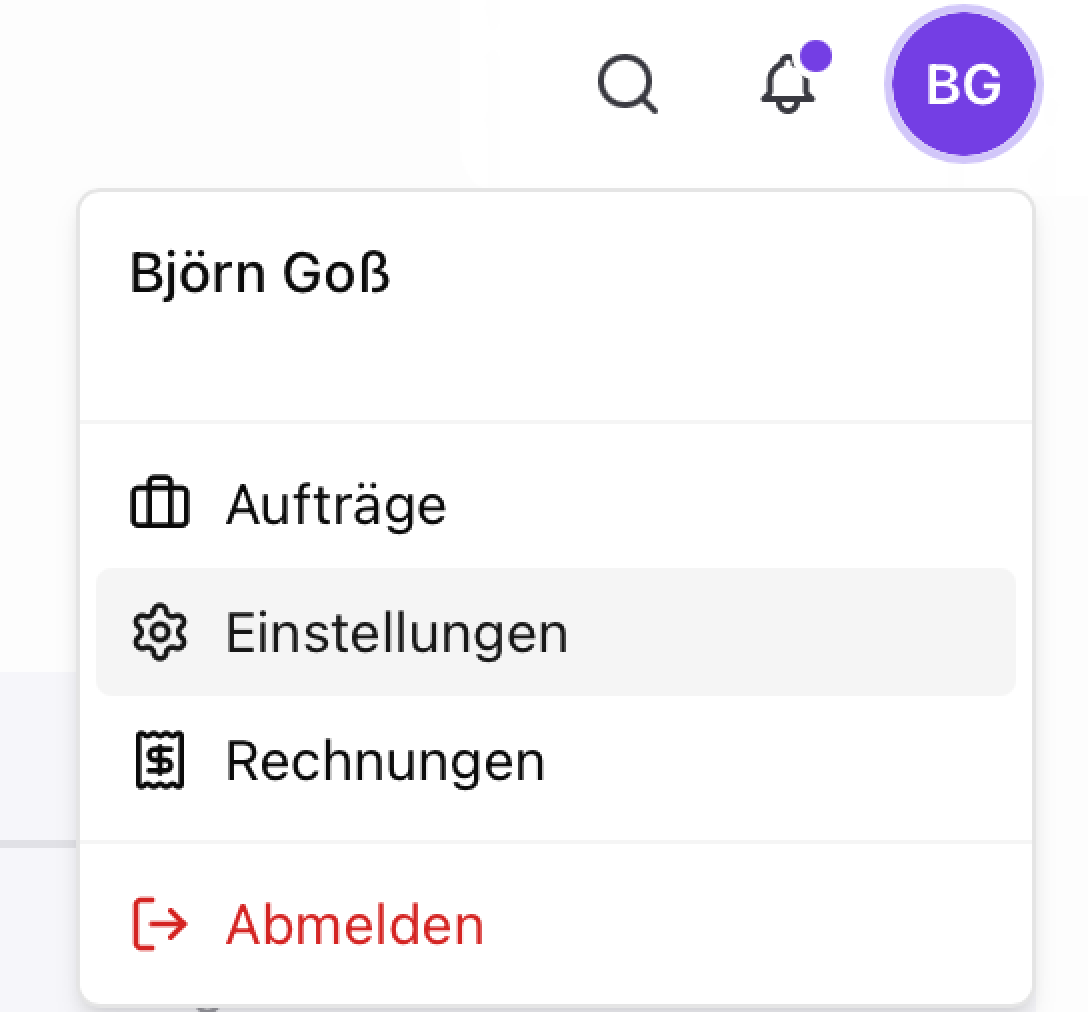
Task: Click the purple notification dot badge
Action: (815, 56)
